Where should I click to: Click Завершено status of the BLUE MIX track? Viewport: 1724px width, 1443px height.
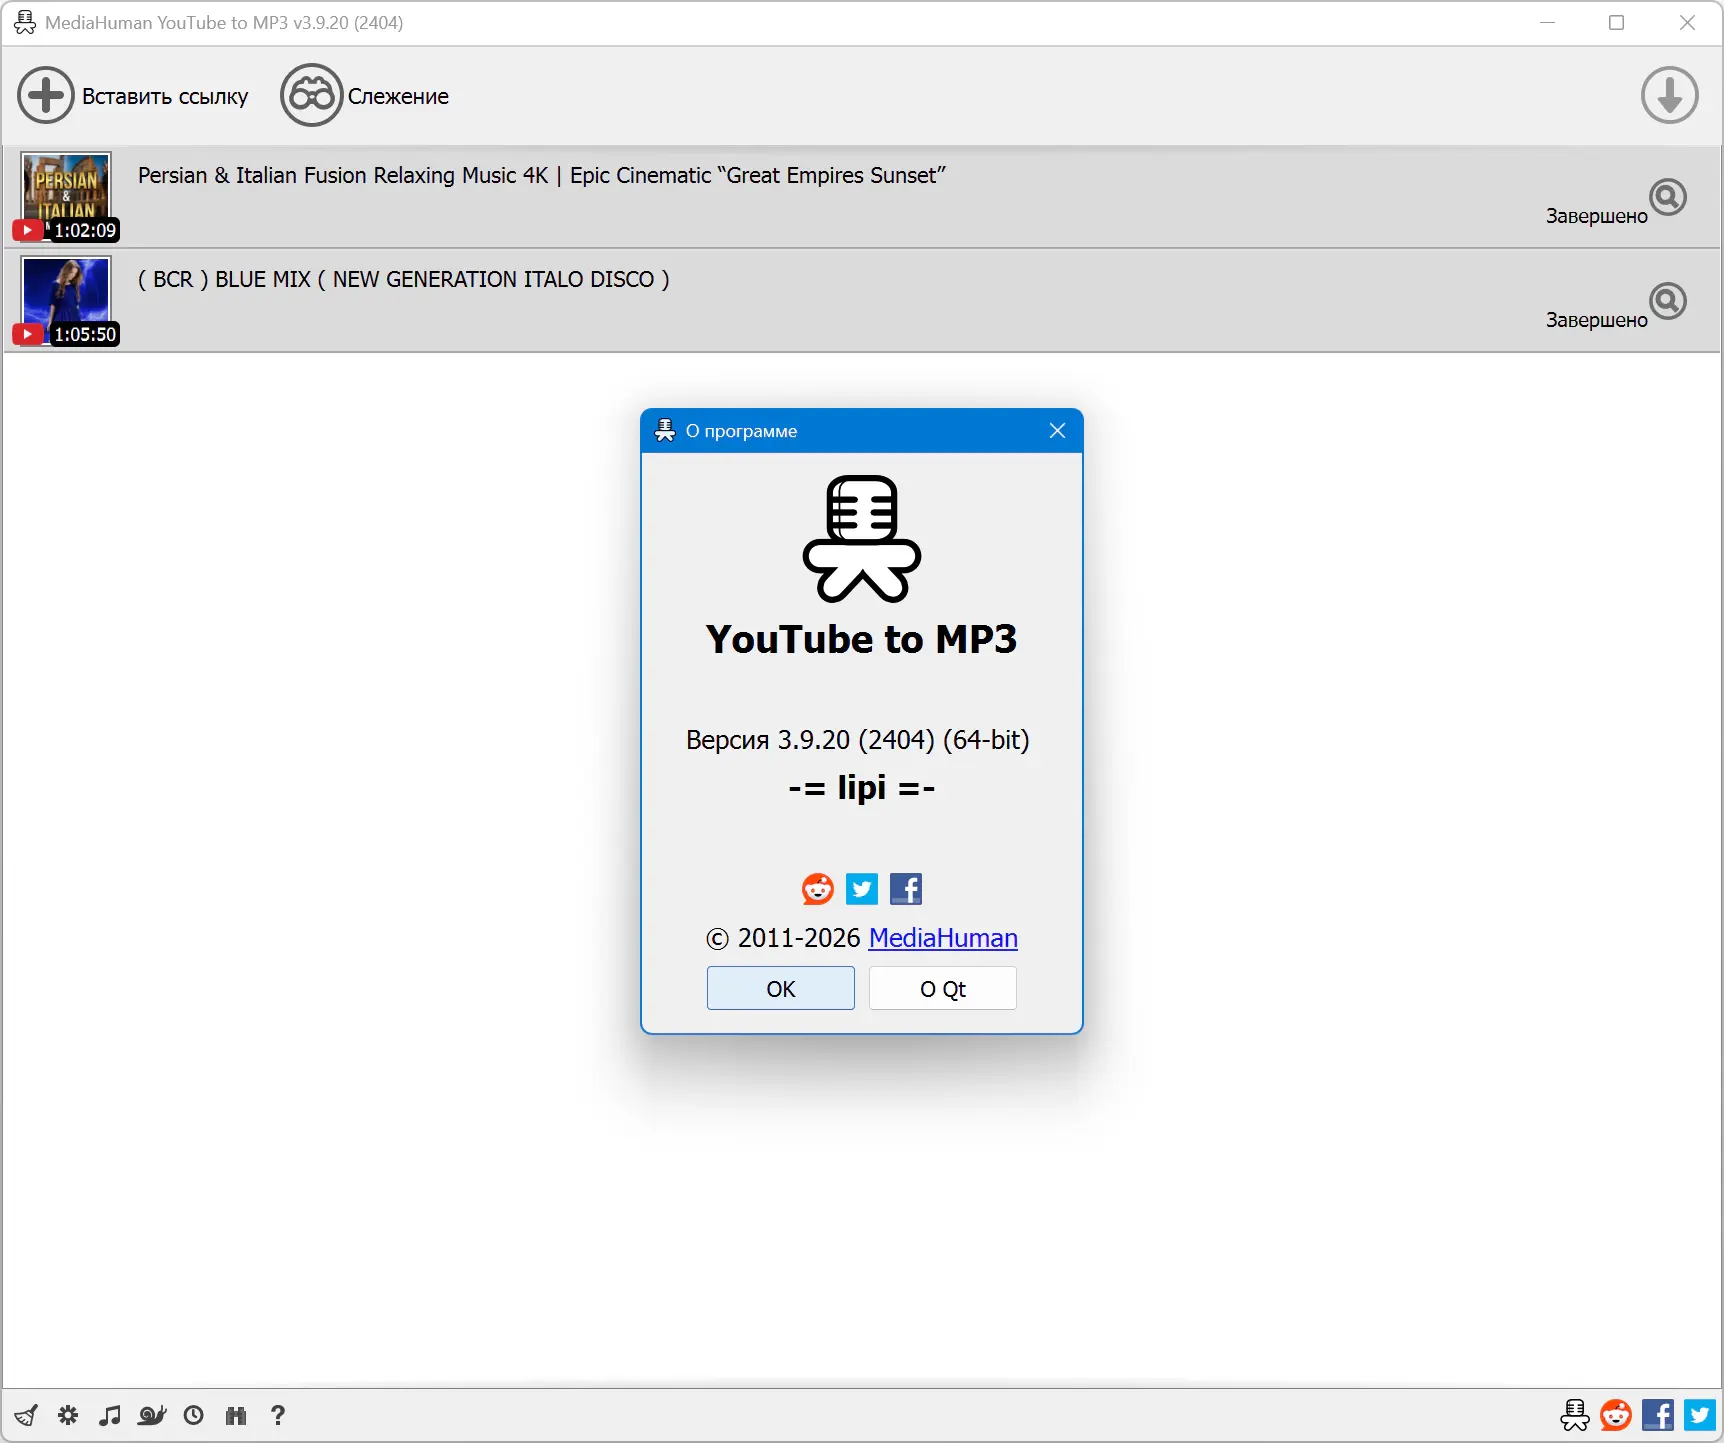1596,320
